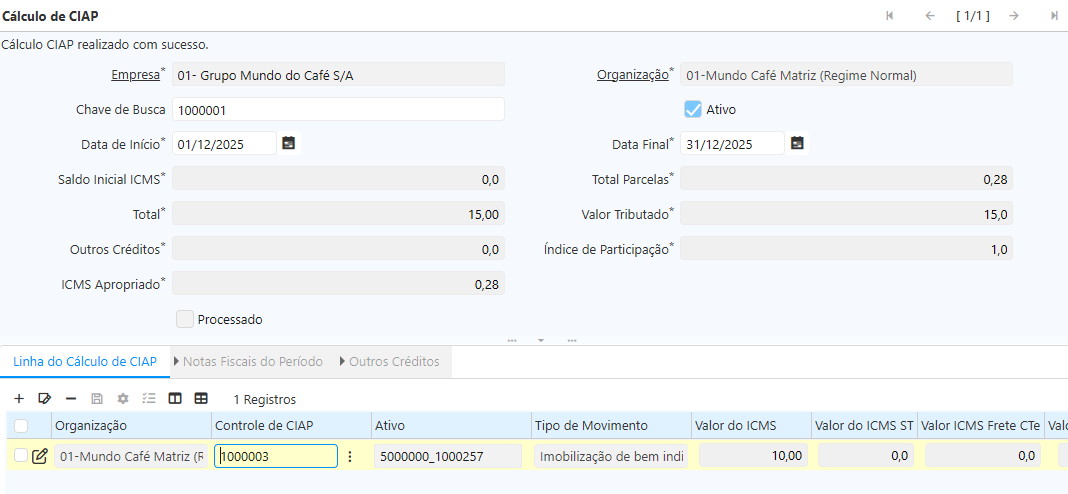Switch to the split column layout icon
Screen dimensions: 1068x494
(175, 399)
